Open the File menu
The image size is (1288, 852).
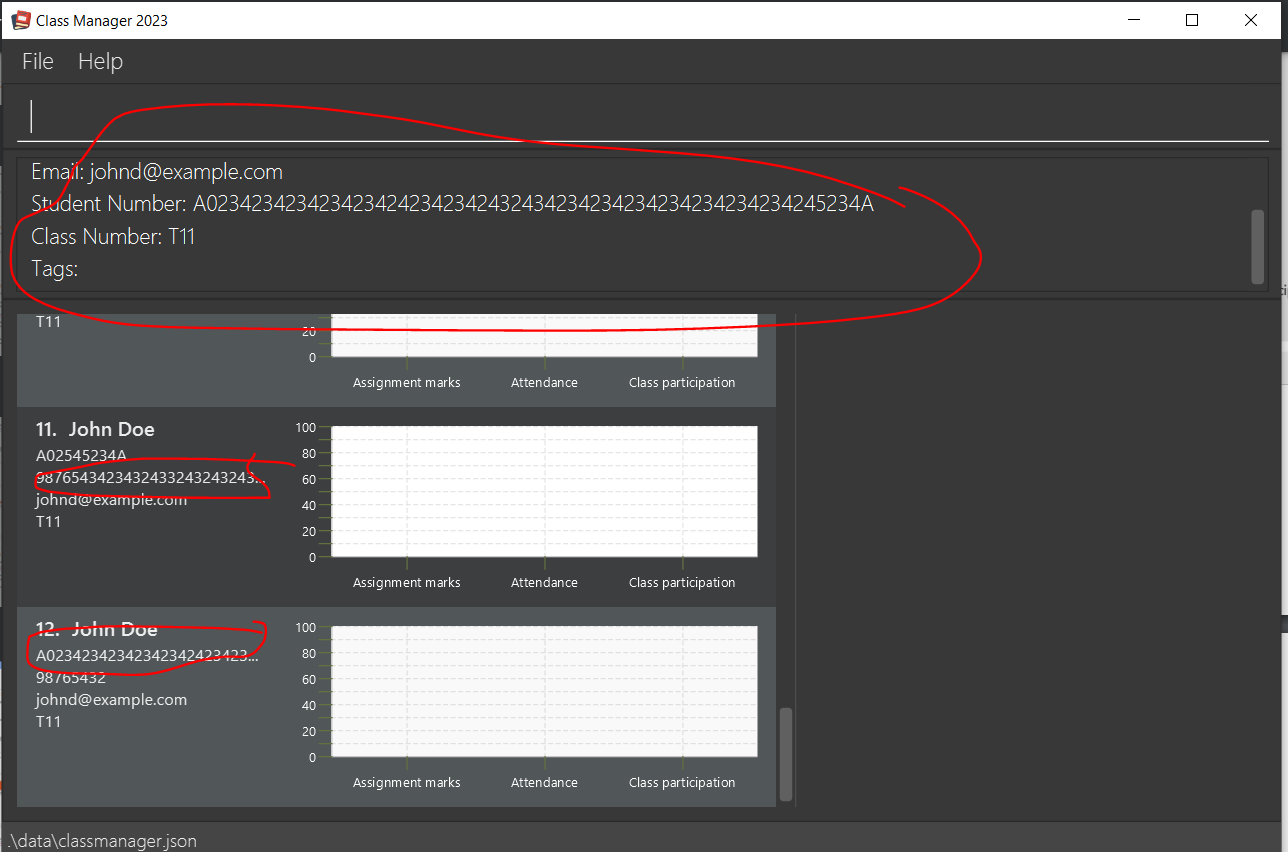(37, 61)
